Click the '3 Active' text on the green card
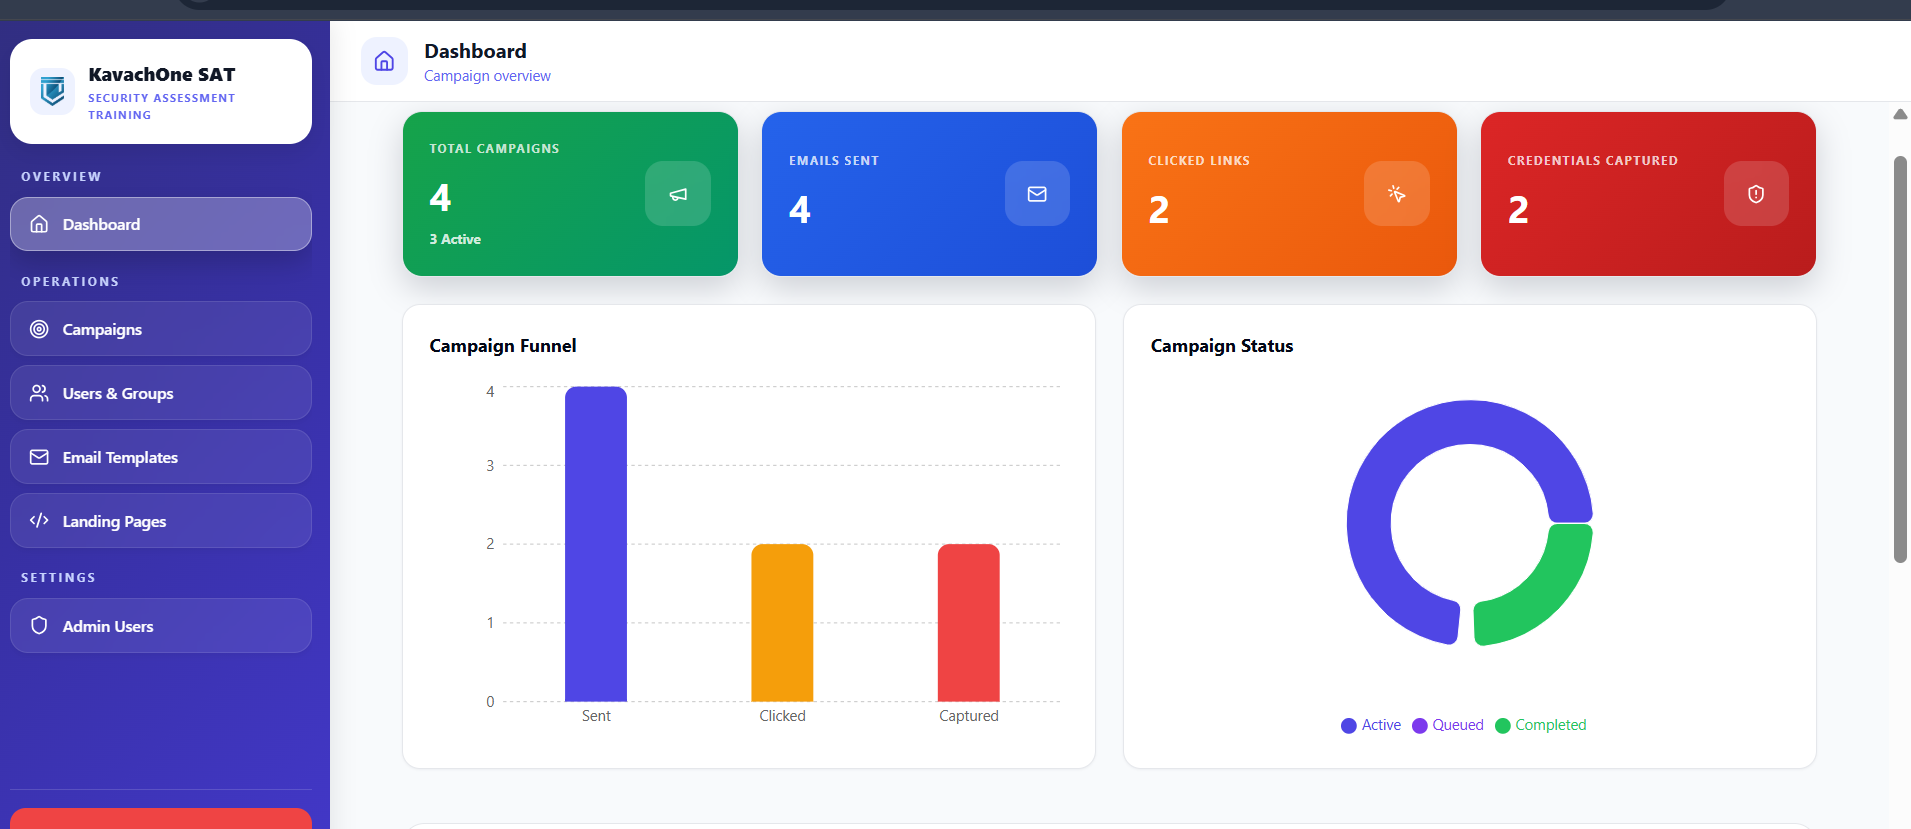The image size is (1911, 829). [455, 239]
